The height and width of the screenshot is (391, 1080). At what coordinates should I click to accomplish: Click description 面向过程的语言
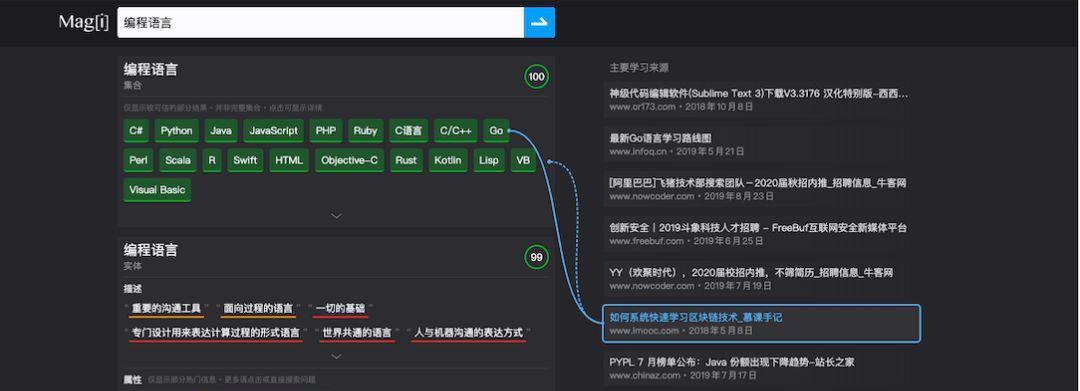258,308
